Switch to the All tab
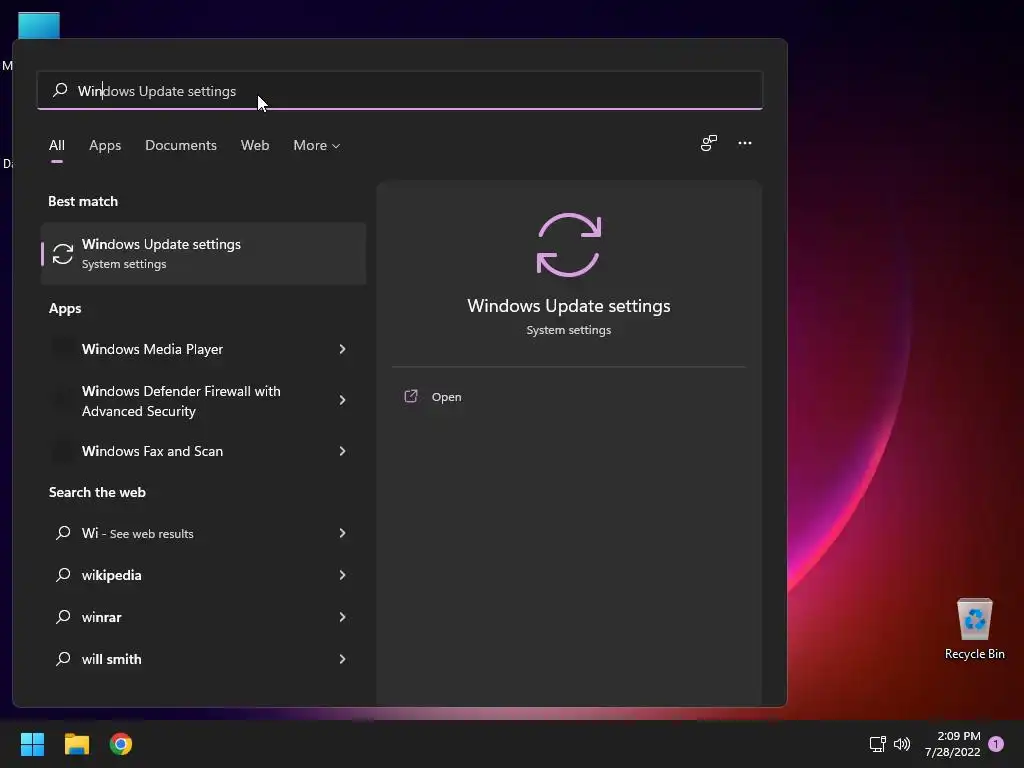This screenshot has width=1024, height=768. (x=57, y=145)
